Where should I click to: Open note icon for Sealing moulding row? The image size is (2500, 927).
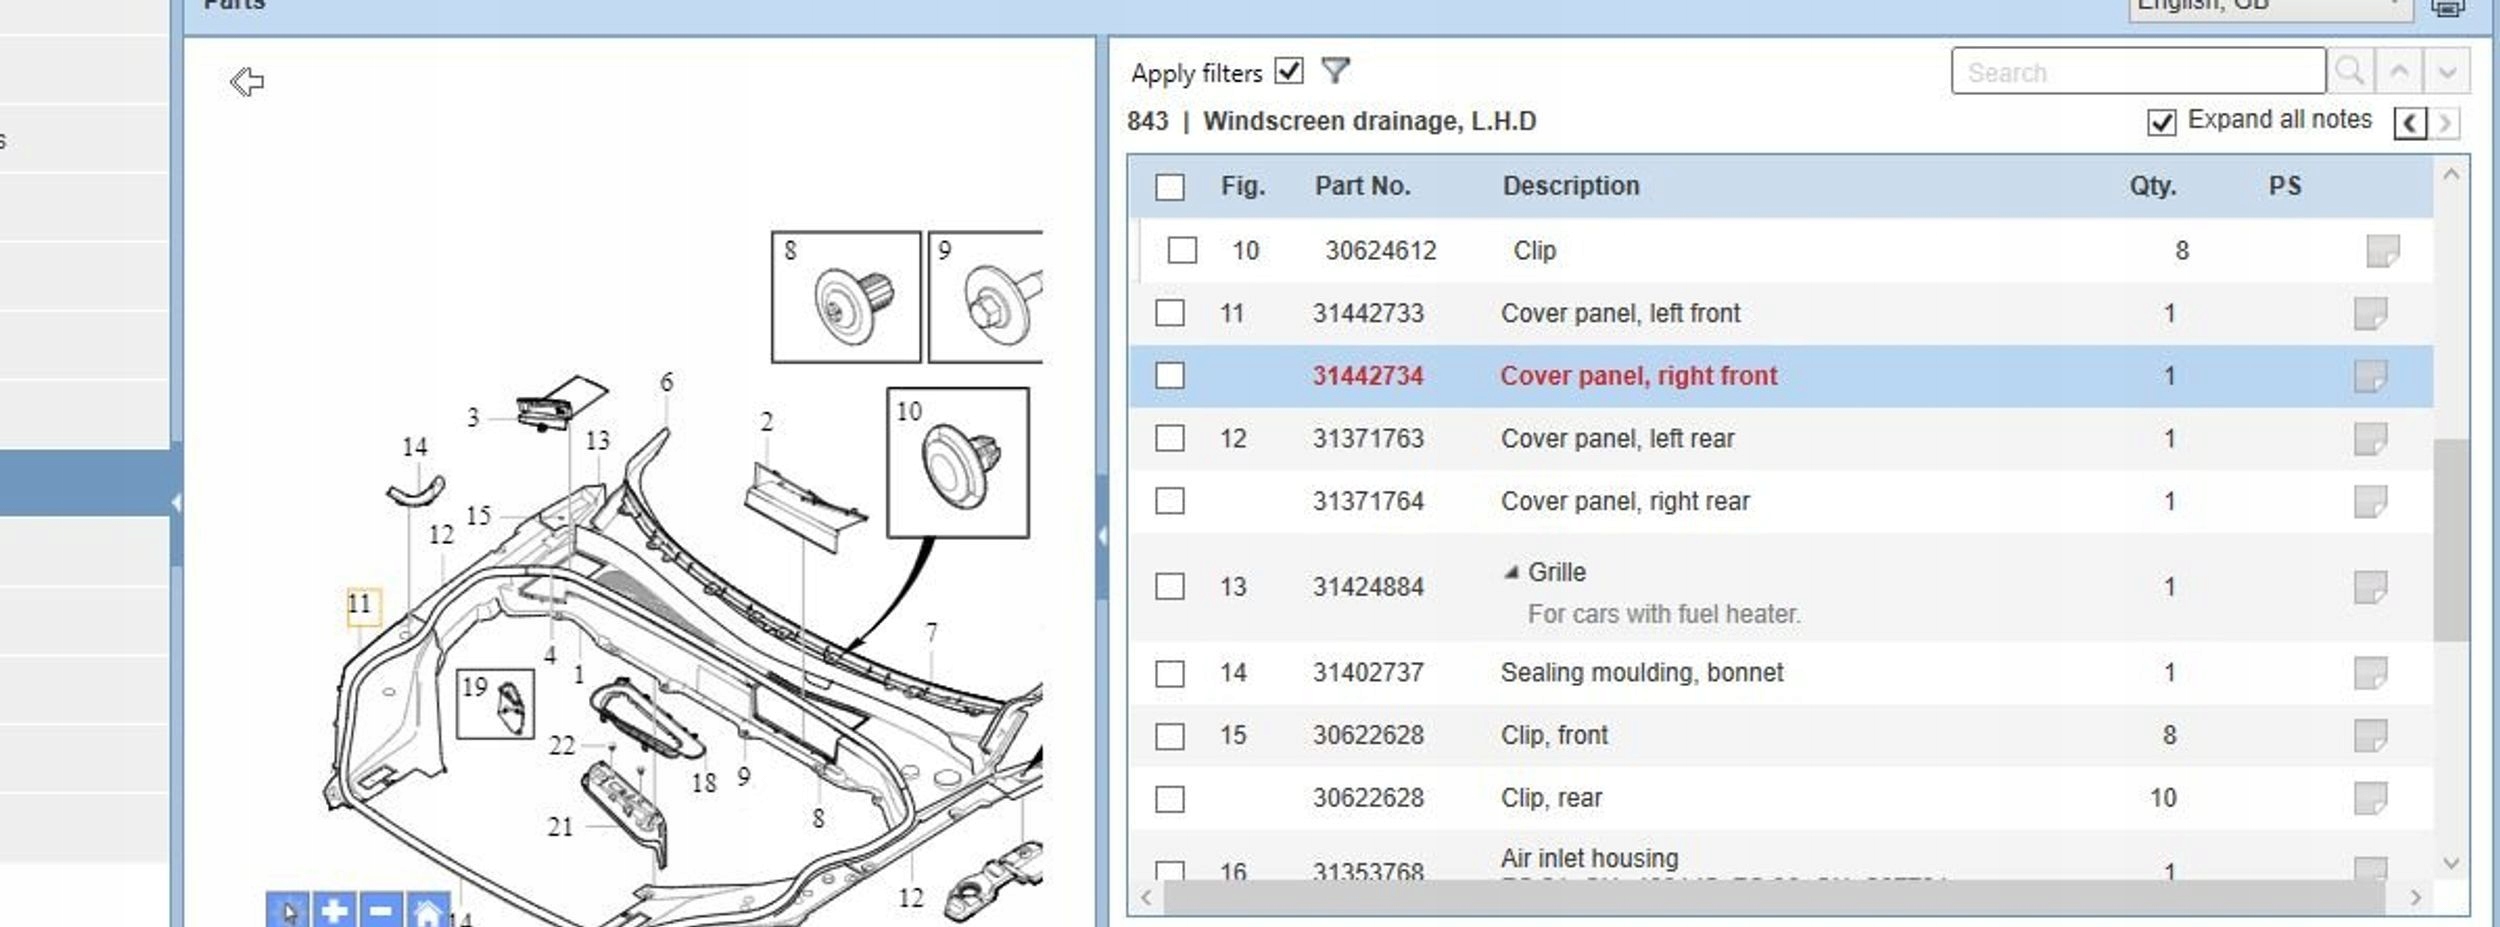click(x=2371, y=673)
